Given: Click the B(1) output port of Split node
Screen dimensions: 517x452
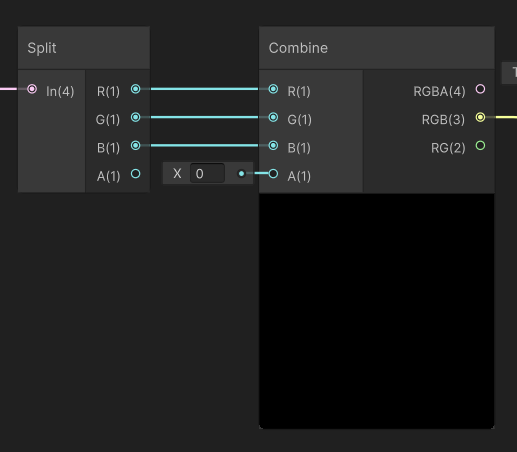Looking at the screenshot, I should click(x=136, y=146).
